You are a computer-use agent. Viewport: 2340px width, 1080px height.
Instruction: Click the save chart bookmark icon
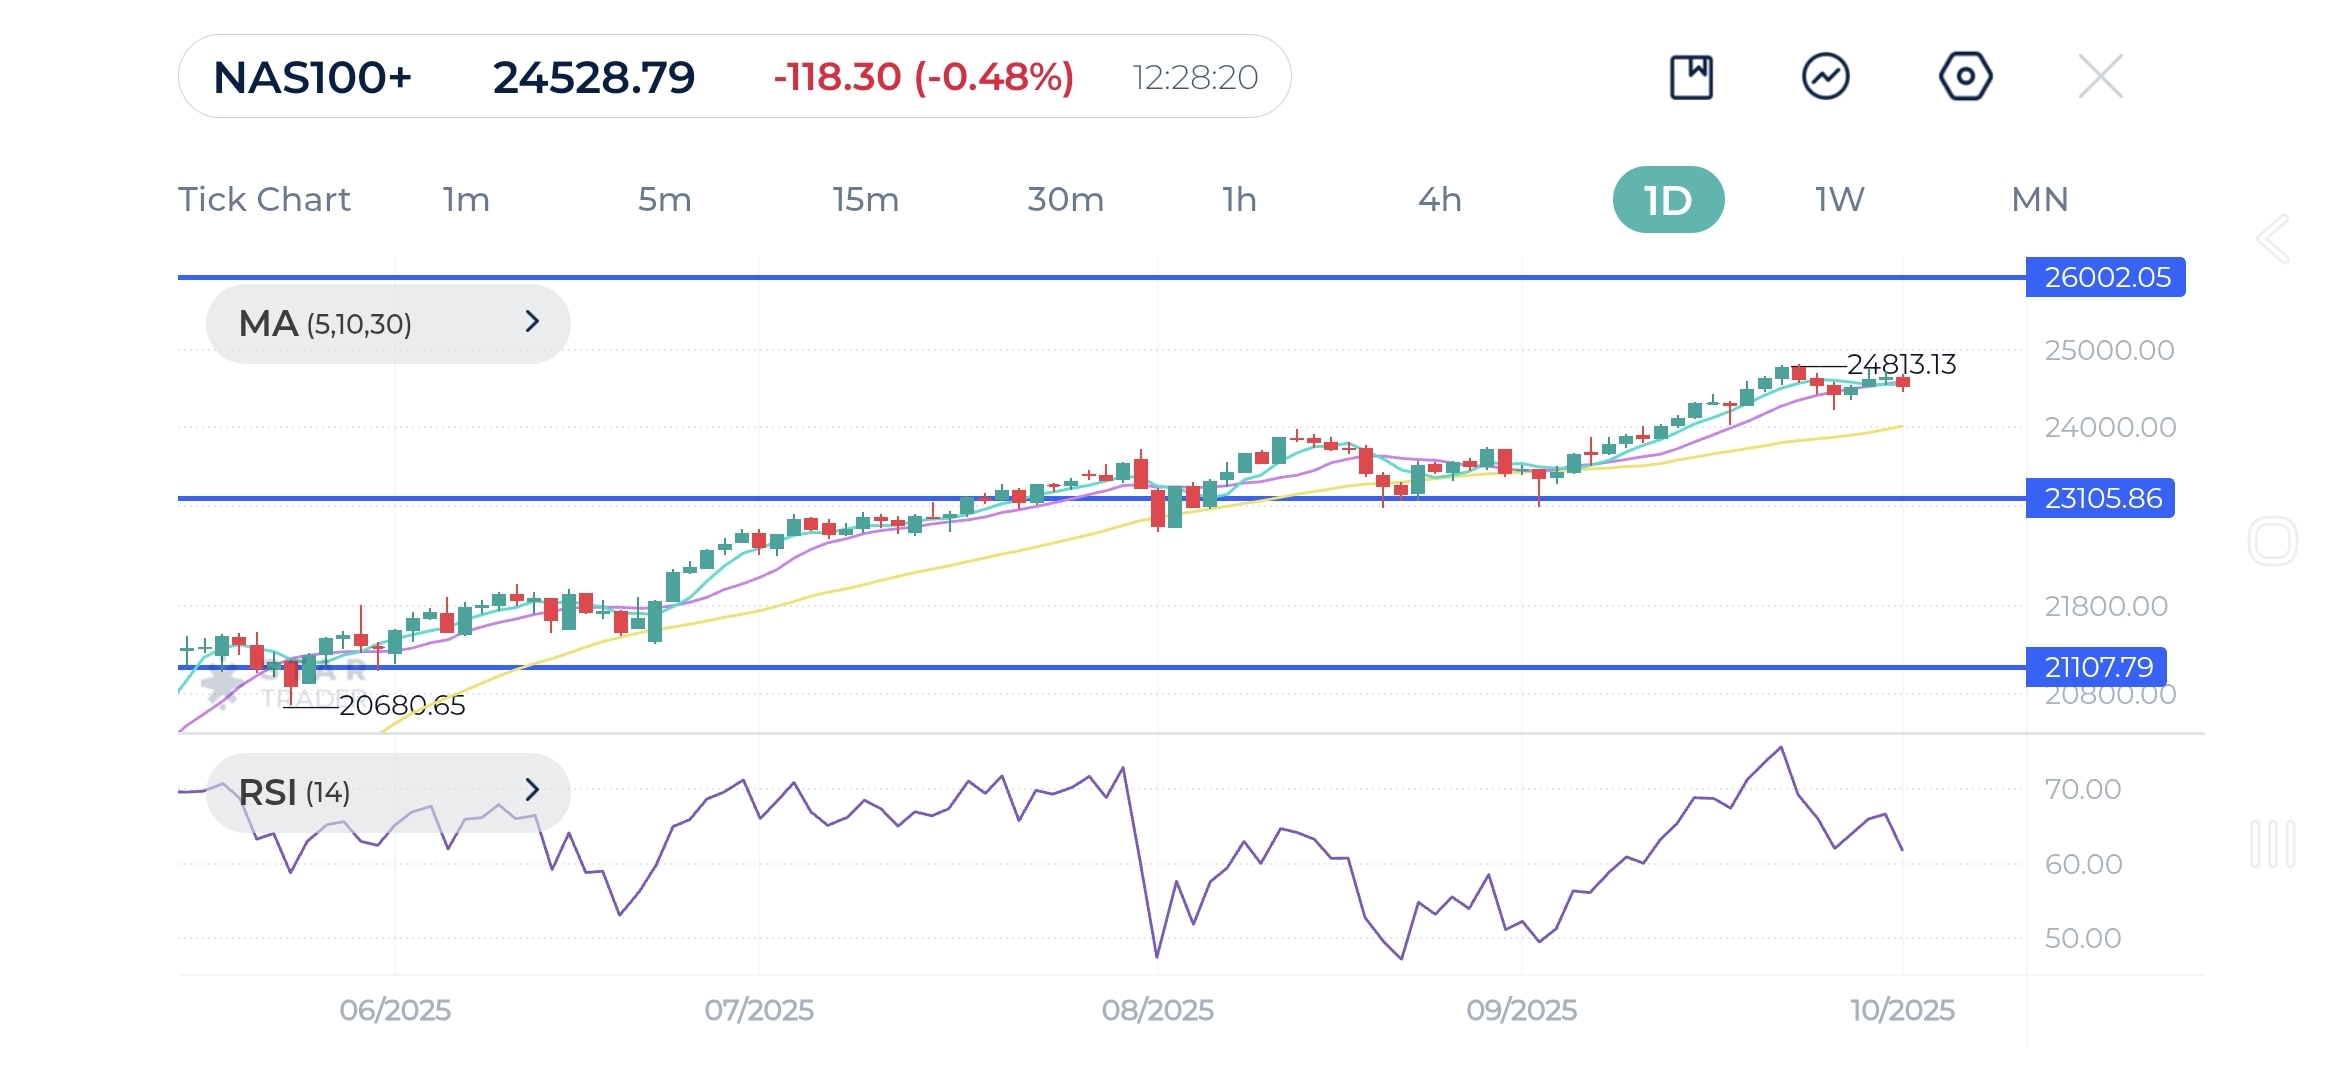1691,77
